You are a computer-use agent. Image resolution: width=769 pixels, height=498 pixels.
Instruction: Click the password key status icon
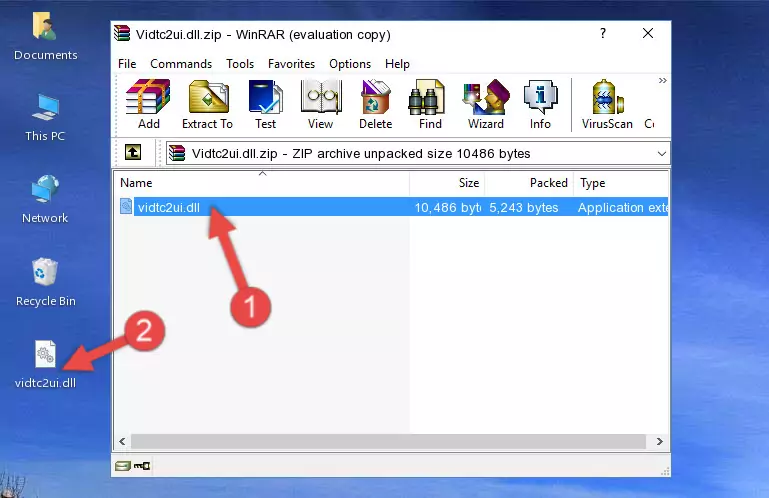click(142, 466)
